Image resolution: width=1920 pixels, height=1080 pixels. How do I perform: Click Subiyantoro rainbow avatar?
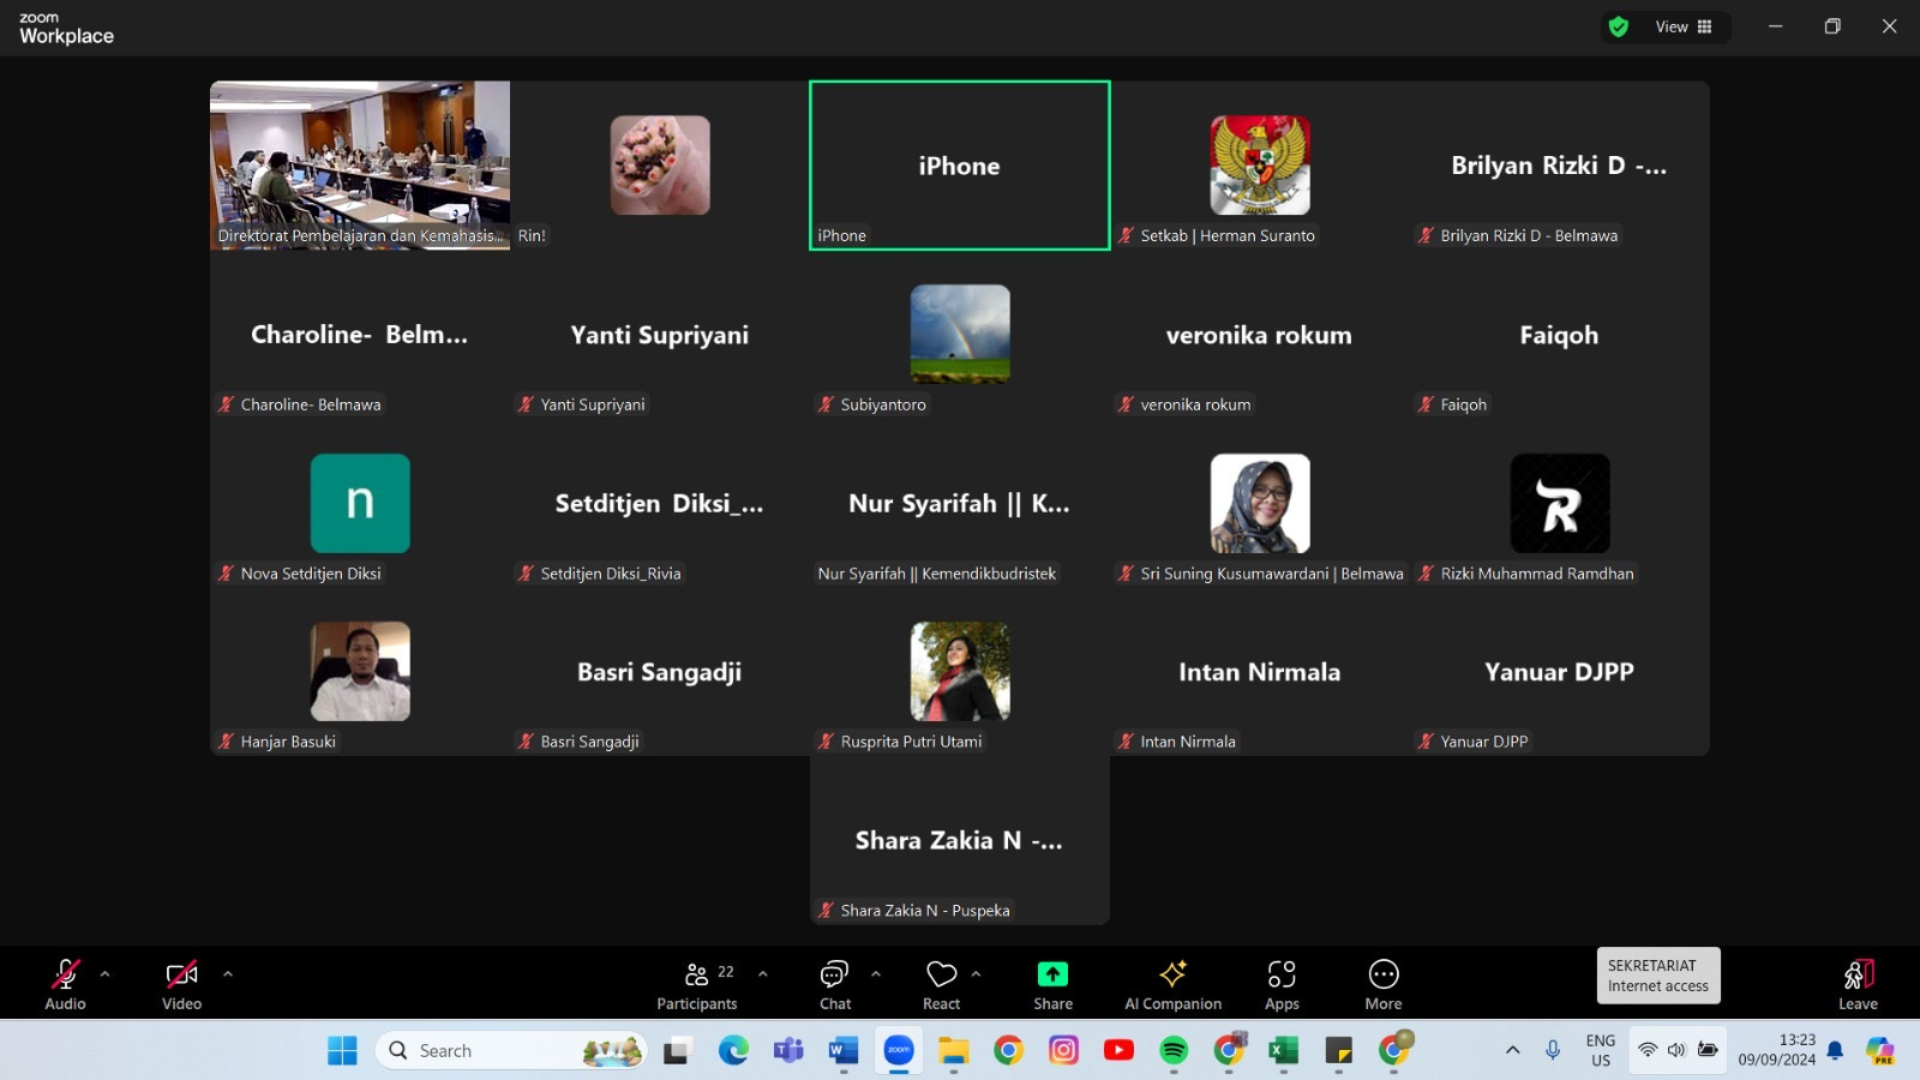tap(960, 334)
